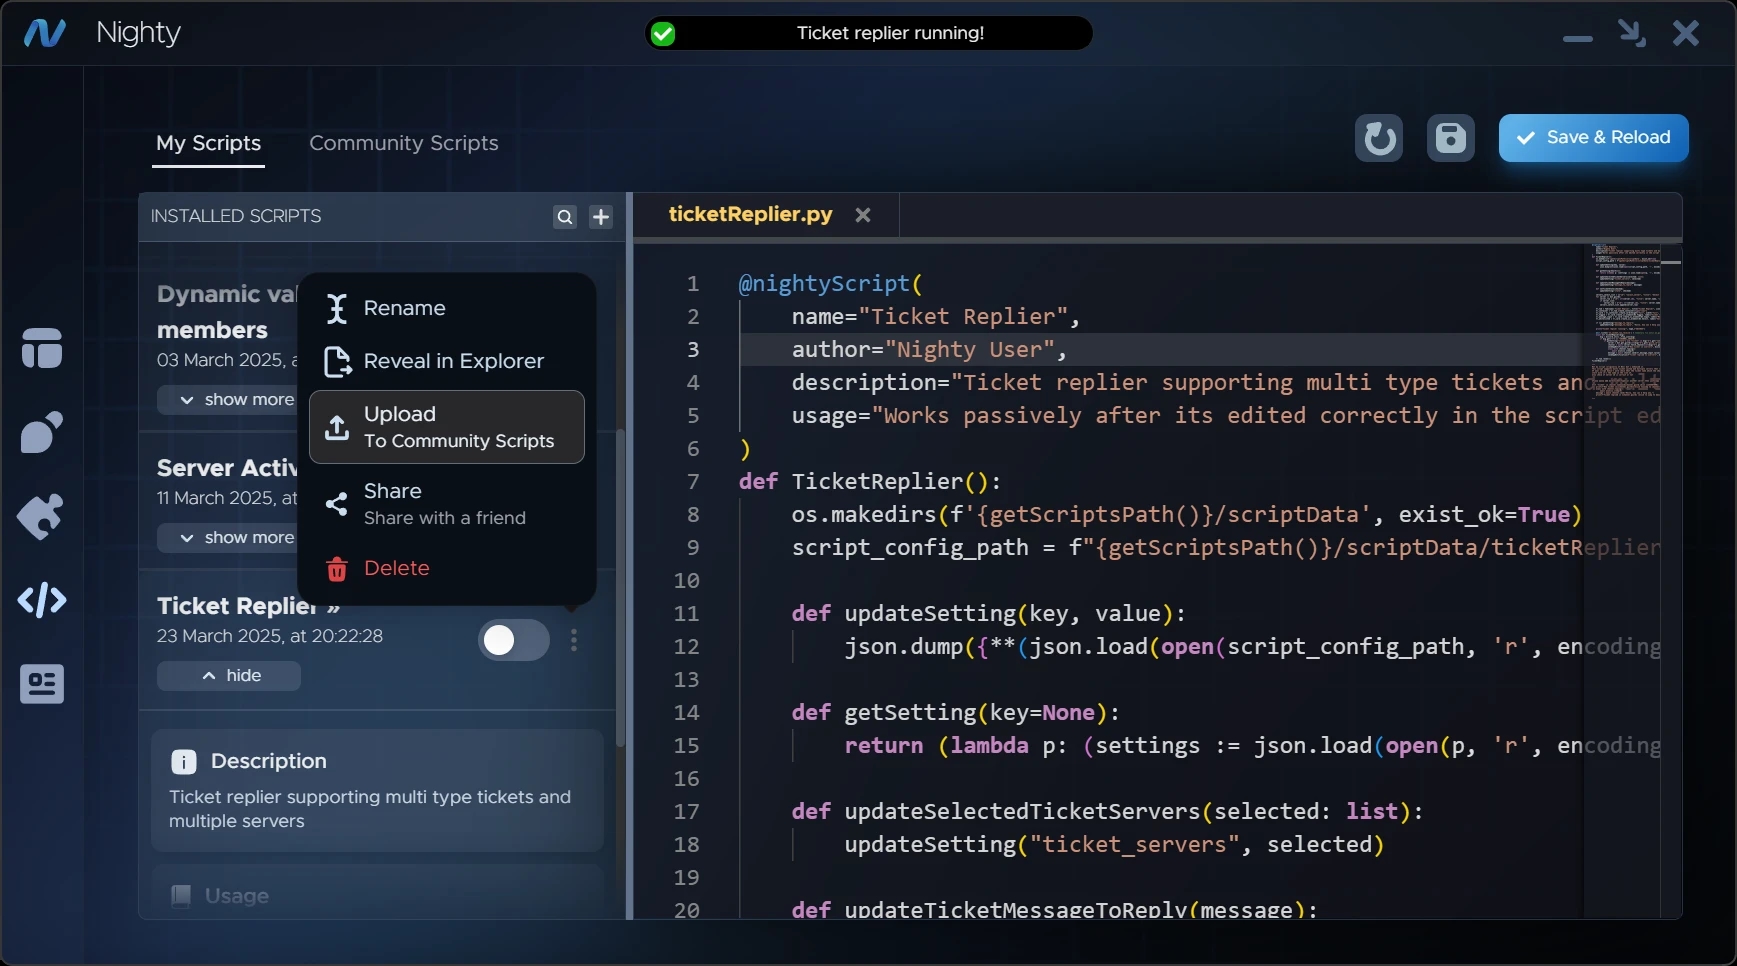Click code line name="Ticket Replier"
The image size is (1737, 966).
tap(936, 317)
